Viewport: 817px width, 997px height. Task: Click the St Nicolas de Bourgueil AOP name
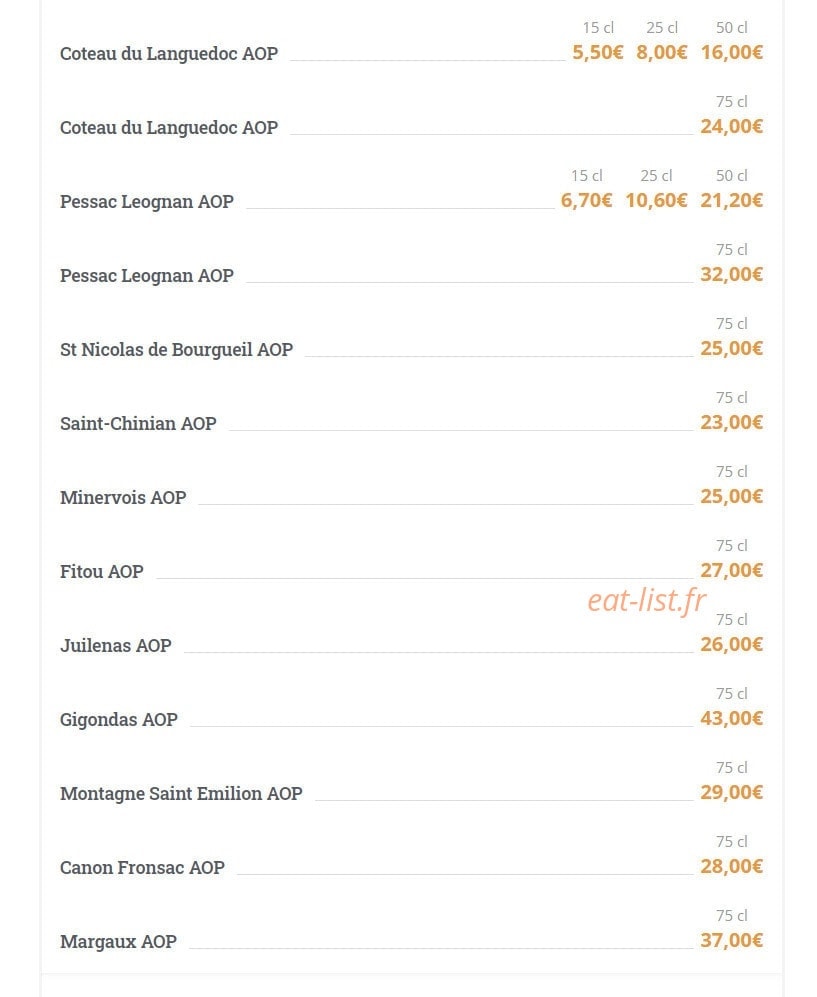(x=176, y=350)
